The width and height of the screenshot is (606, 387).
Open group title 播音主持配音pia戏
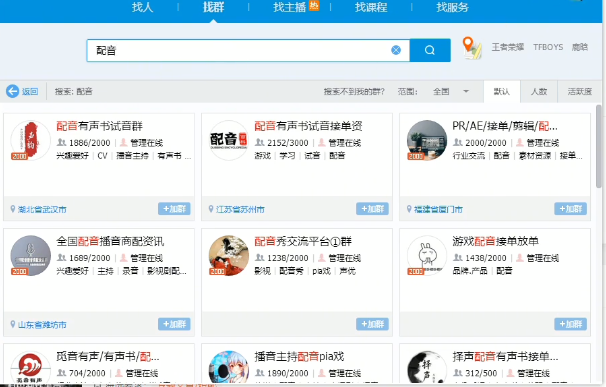coord(299,356)
